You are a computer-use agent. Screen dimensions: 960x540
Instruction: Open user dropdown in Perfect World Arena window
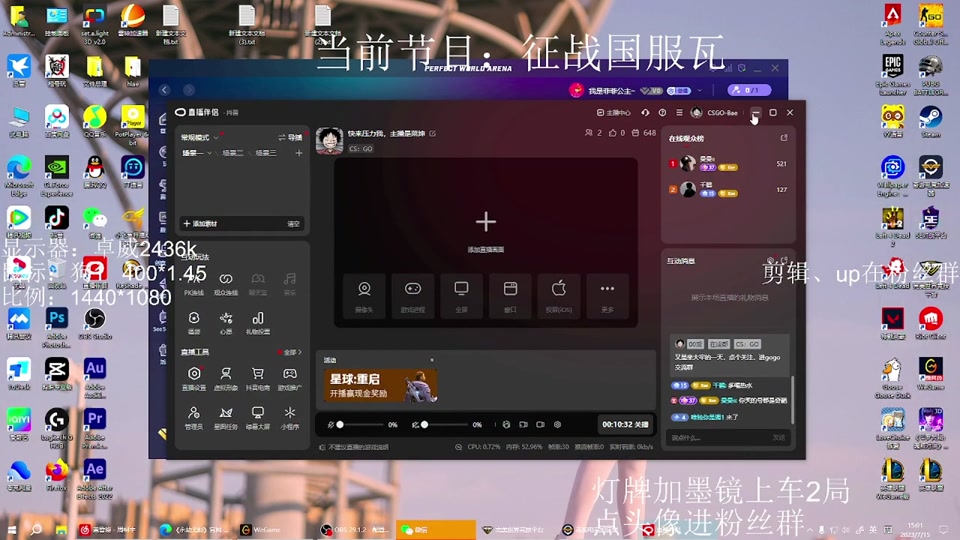point(700,91)
